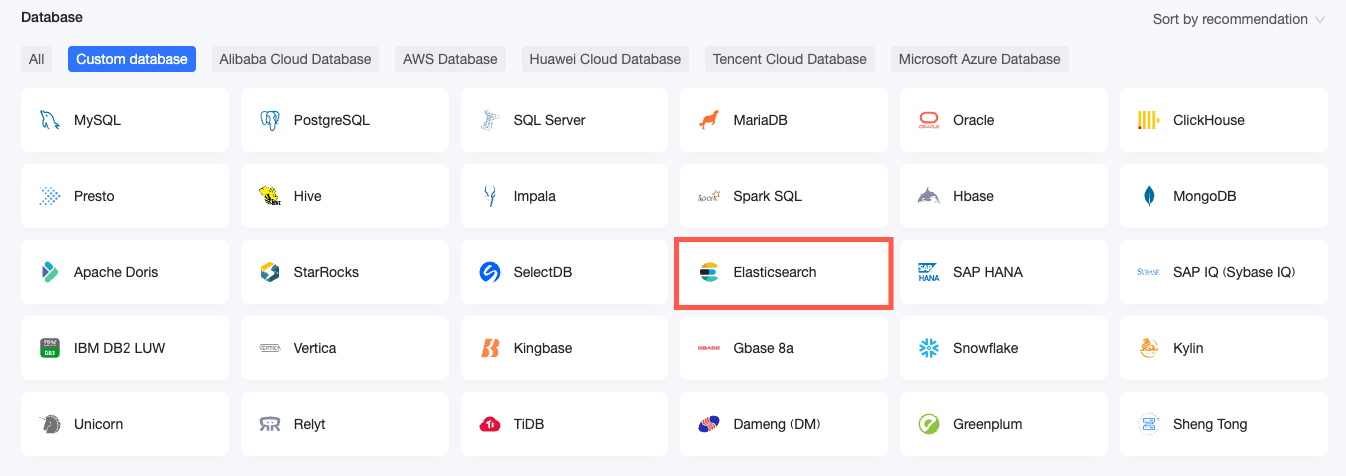1346x476 pixels.
Task: Switch to Microsoft Azure Database tab
Action: pyautogui.click(x=980, y=59)
